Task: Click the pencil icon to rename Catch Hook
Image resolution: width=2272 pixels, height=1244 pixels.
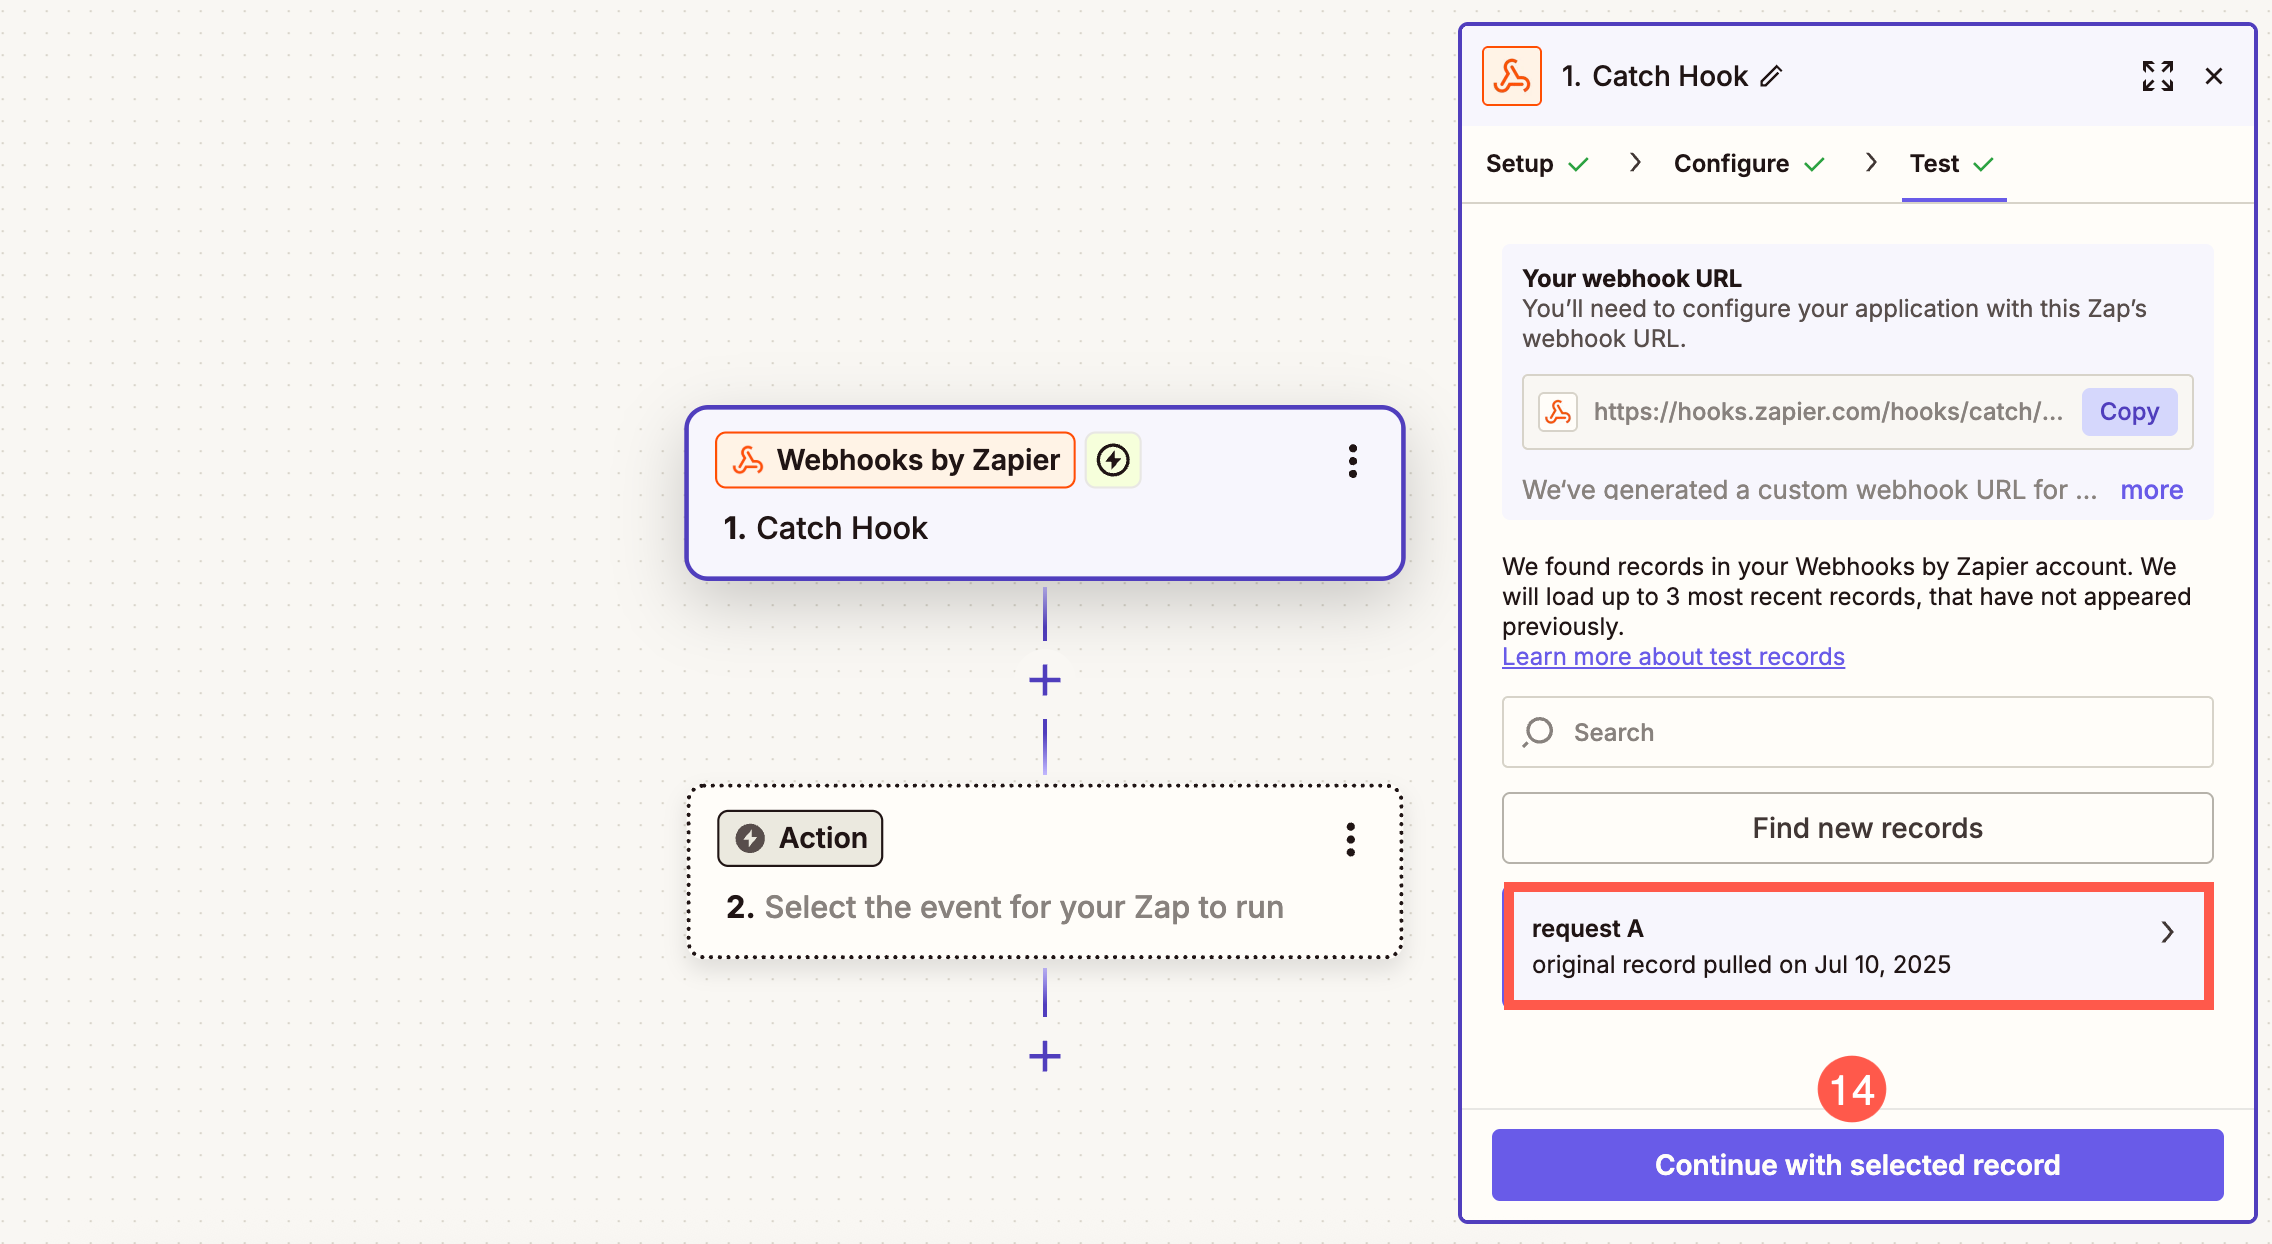Action: point(1771,76)
